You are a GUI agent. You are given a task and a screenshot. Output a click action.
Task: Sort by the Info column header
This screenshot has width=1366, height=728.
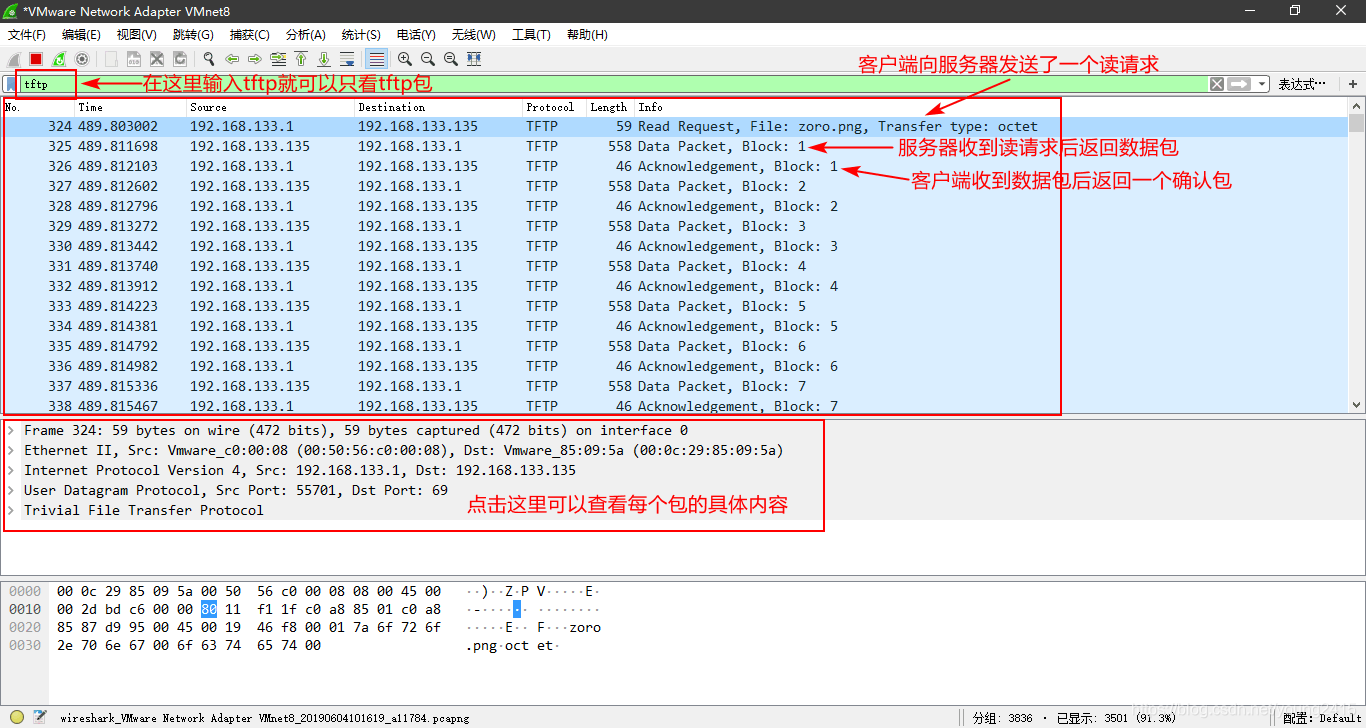pyautogui.click(x=990, y=107)
